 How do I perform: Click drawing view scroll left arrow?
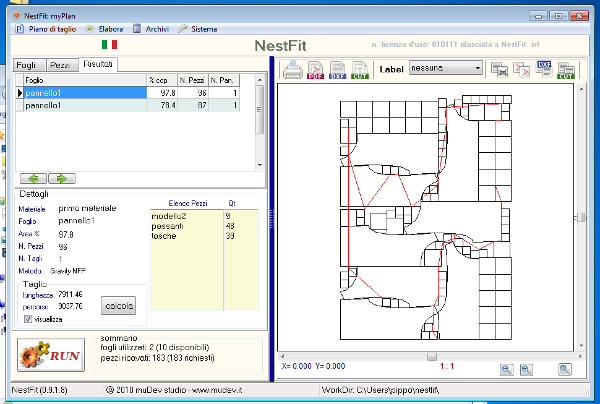(282, 357)
